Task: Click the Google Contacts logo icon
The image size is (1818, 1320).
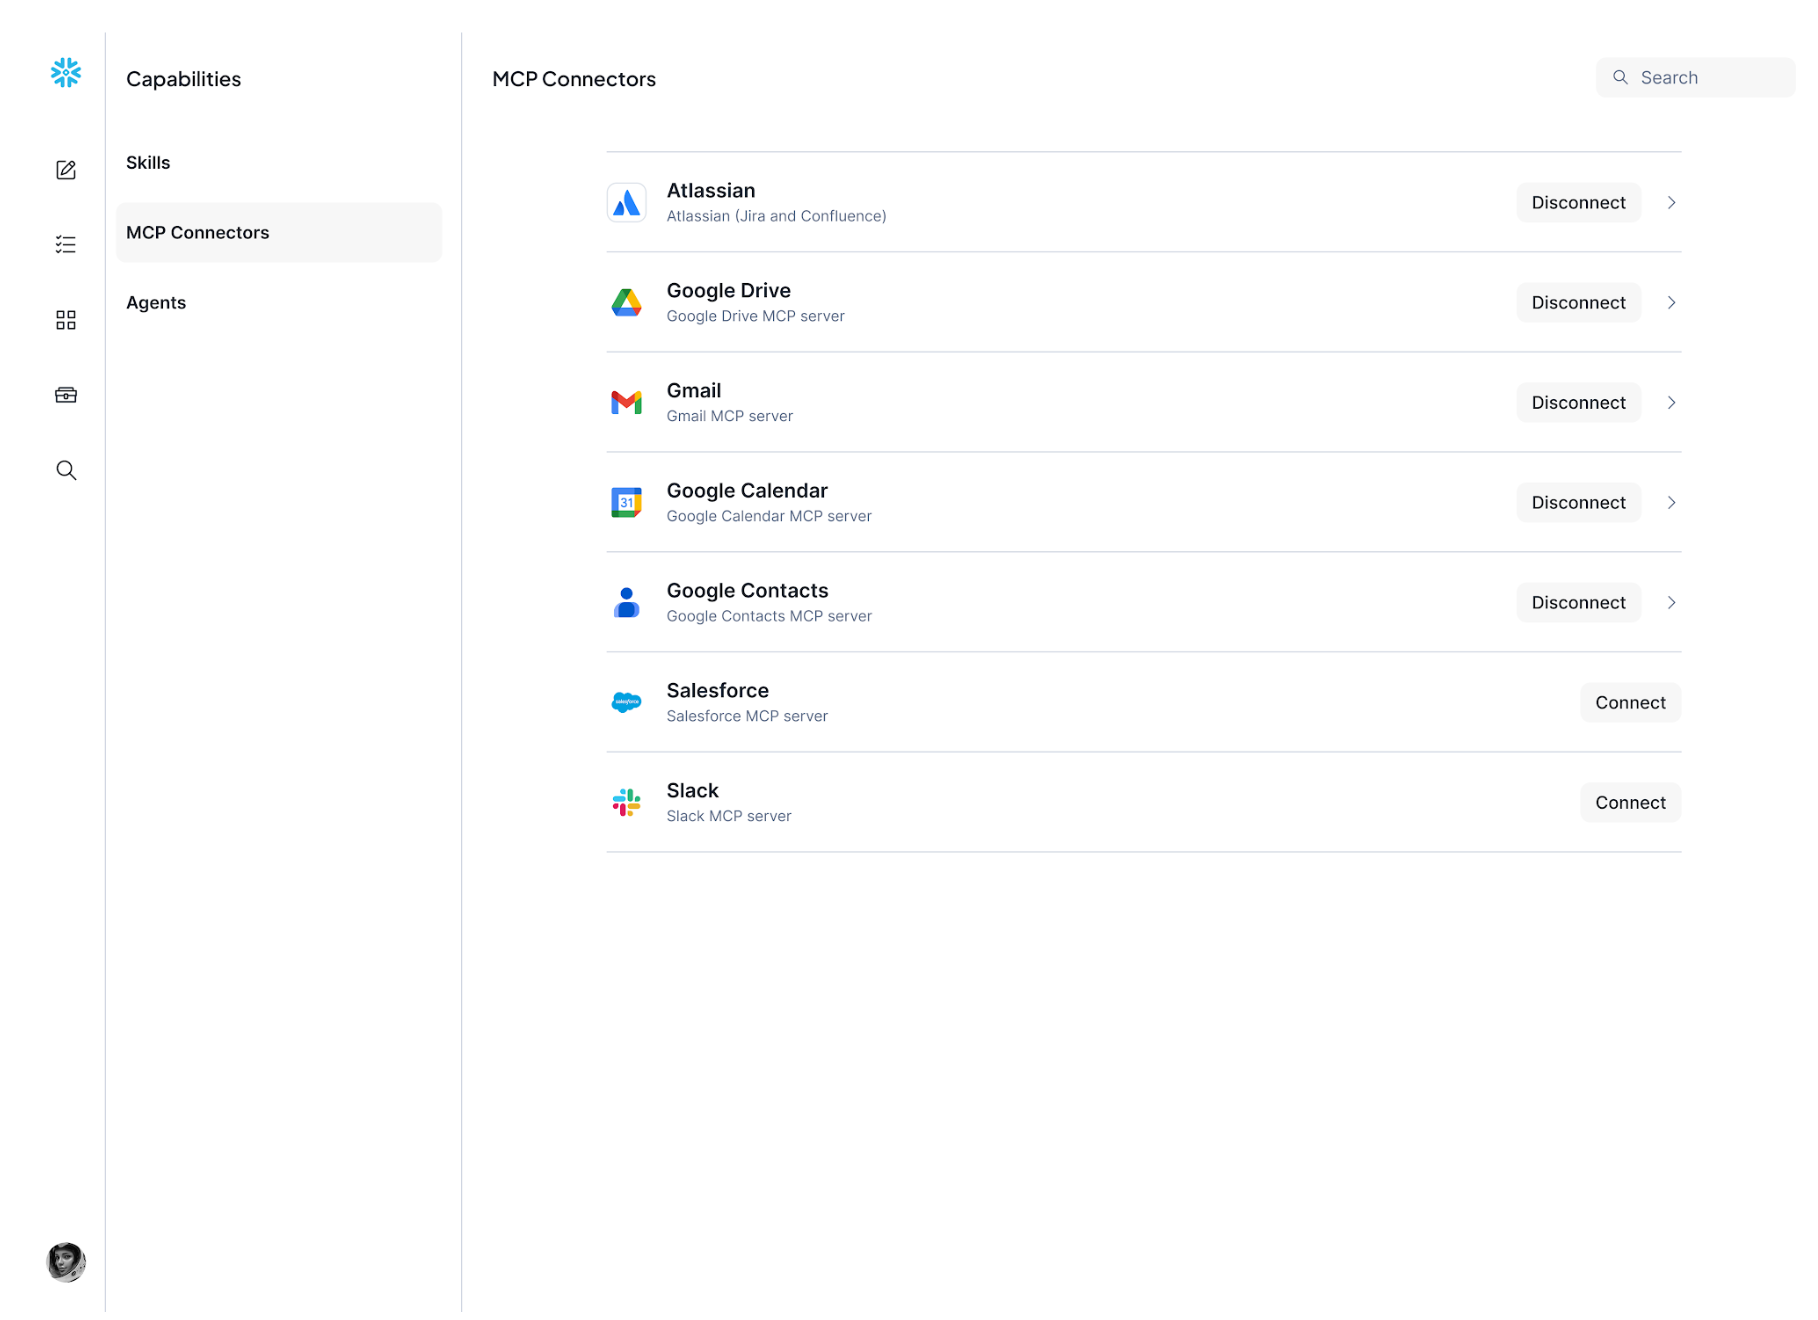Action: coord(627,603)
